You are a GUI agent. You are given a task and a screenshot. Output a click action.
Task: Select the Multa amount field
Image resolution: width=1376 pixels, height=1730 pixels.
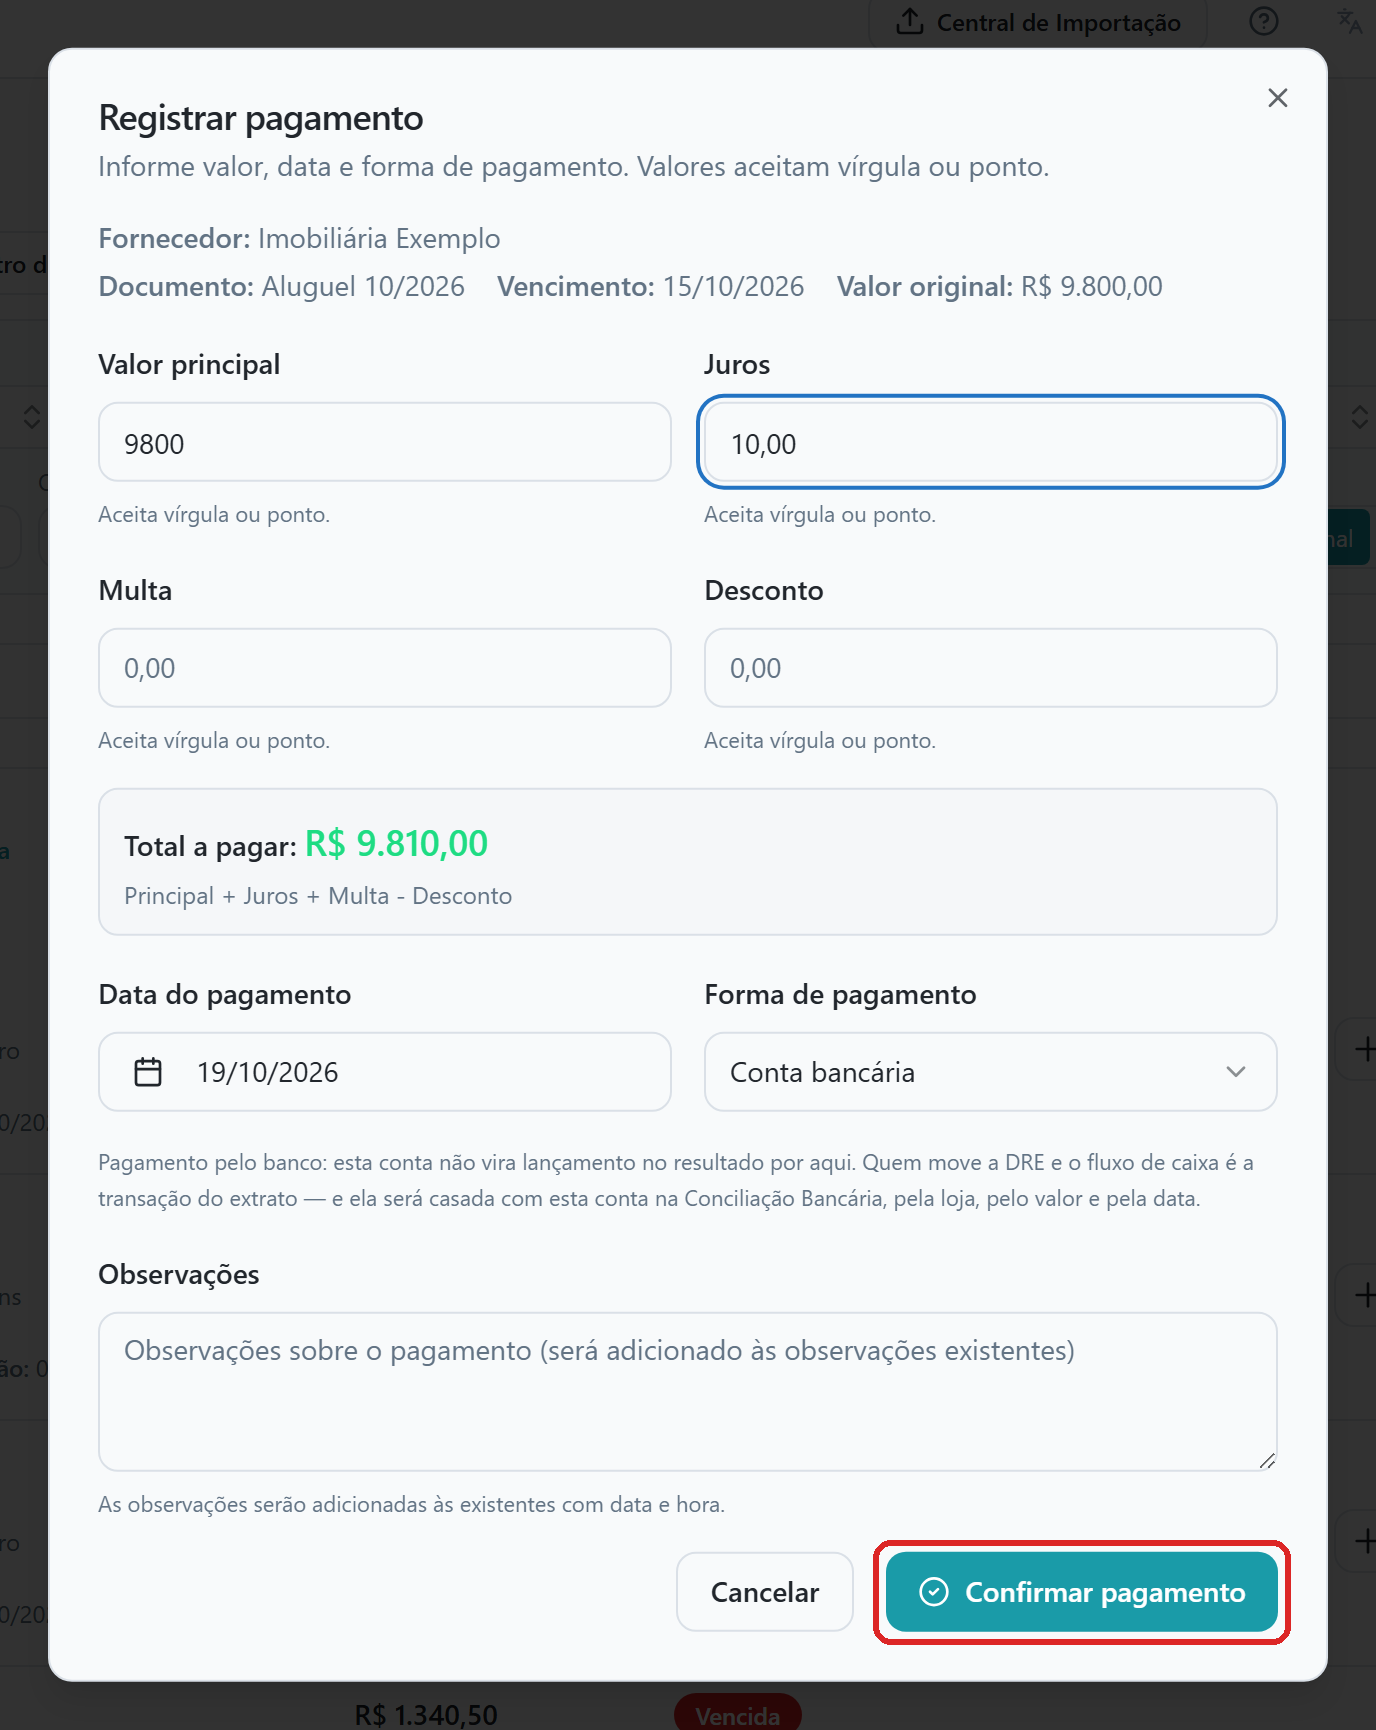click(x=384, y=668)
